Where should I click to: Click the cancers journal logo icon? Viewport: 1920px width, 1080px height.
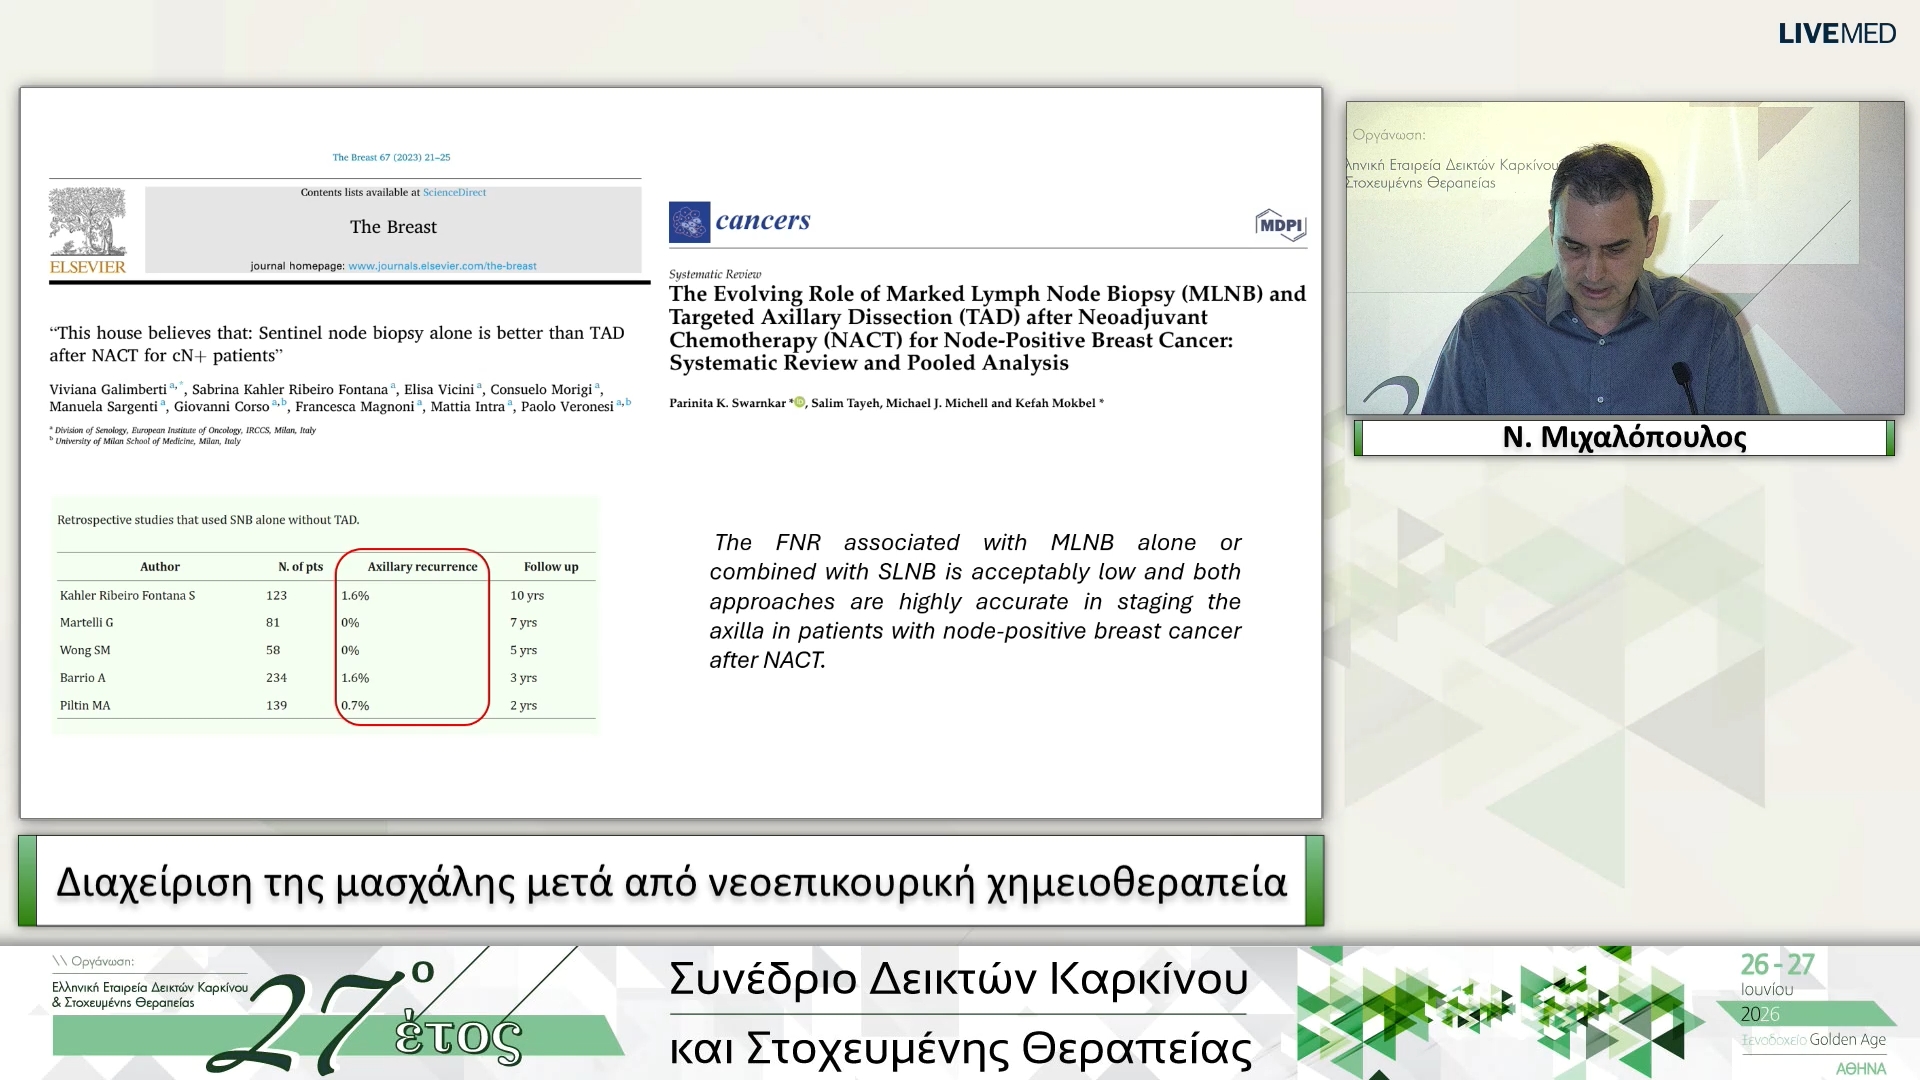click(x=689, y=222)
